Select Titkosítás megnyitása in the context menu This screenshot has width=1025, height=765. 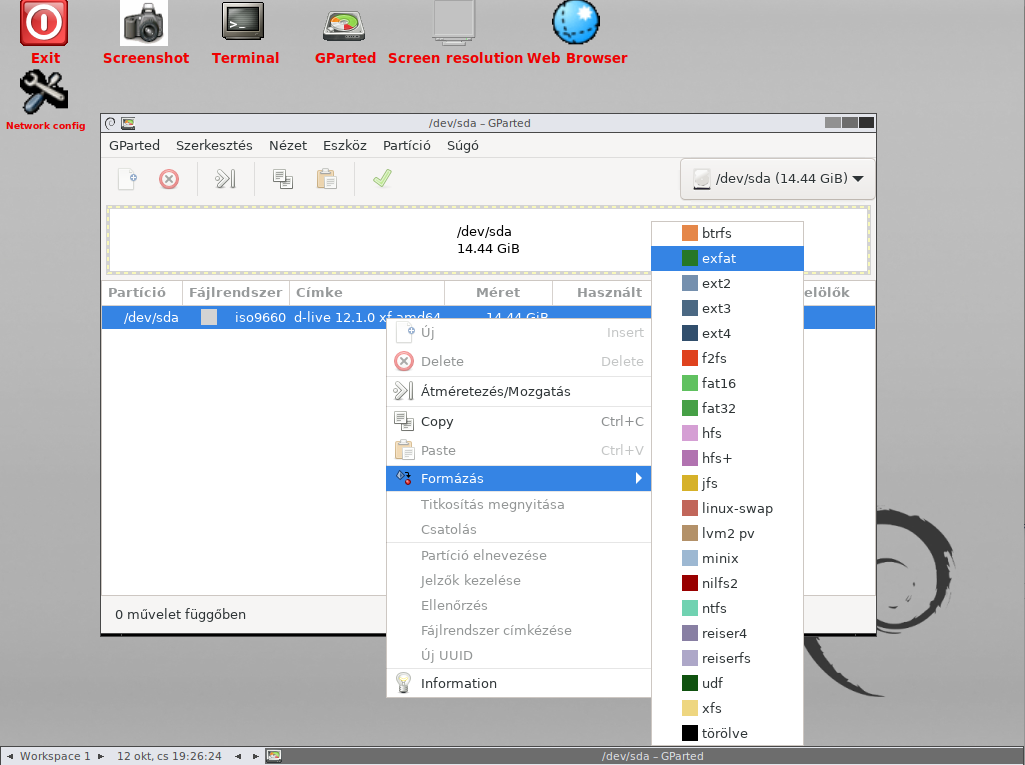tap(518, 504)
